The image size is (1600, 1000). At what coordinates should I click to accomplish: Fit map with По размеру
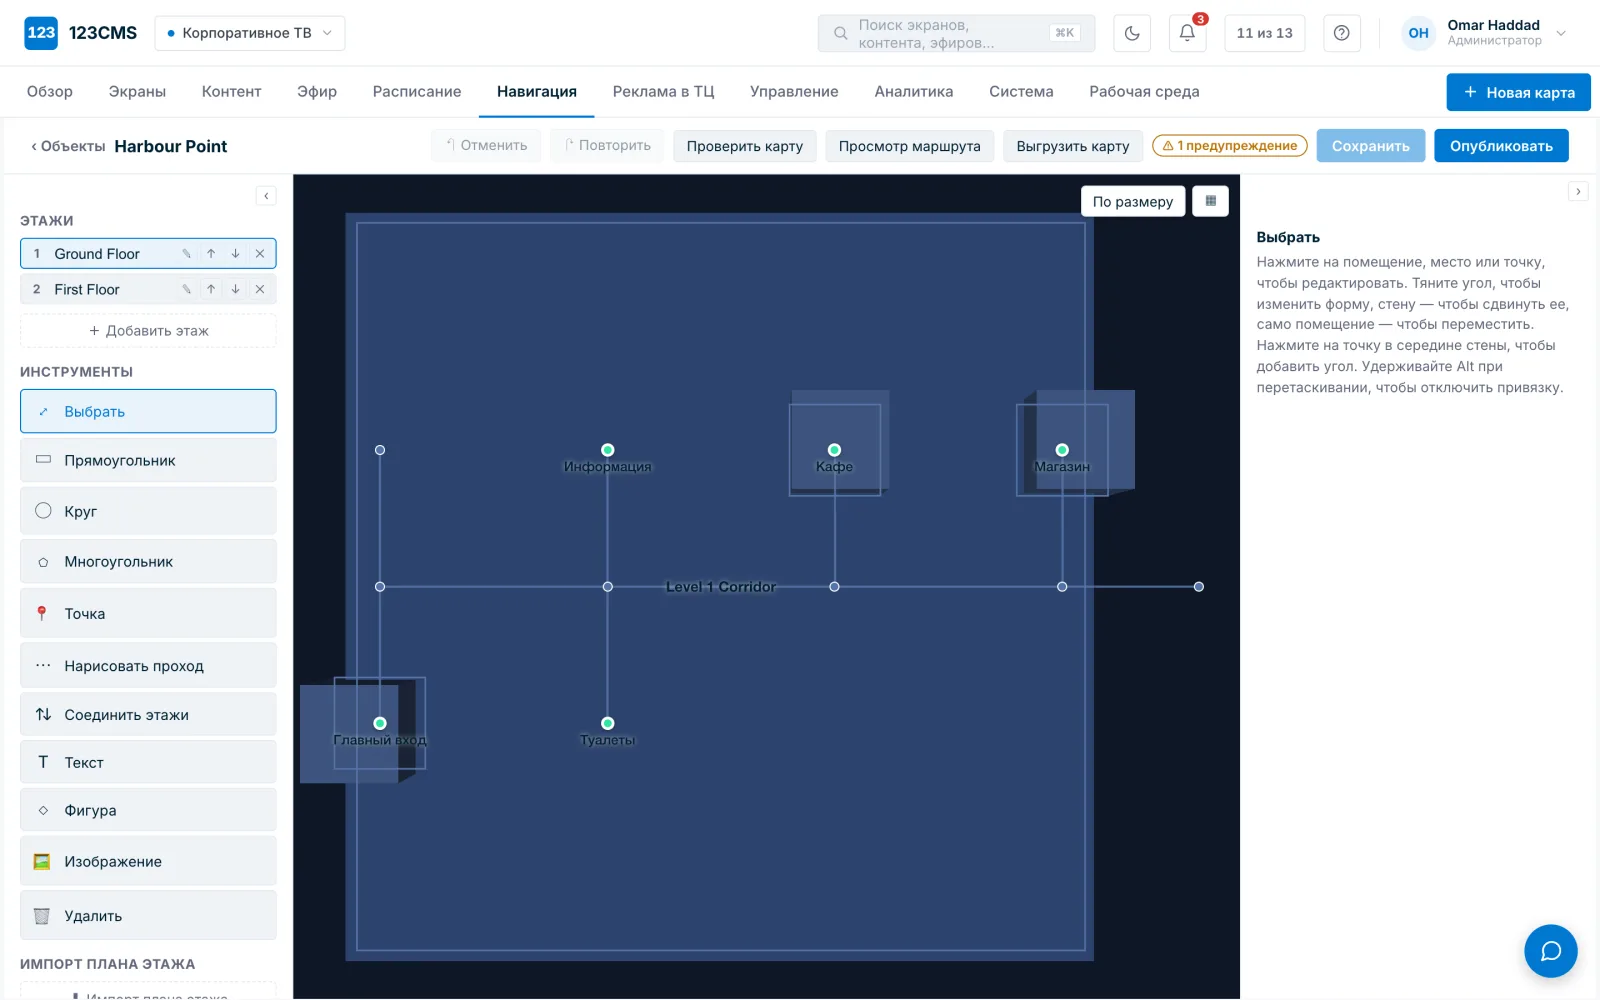[1133, 201]
